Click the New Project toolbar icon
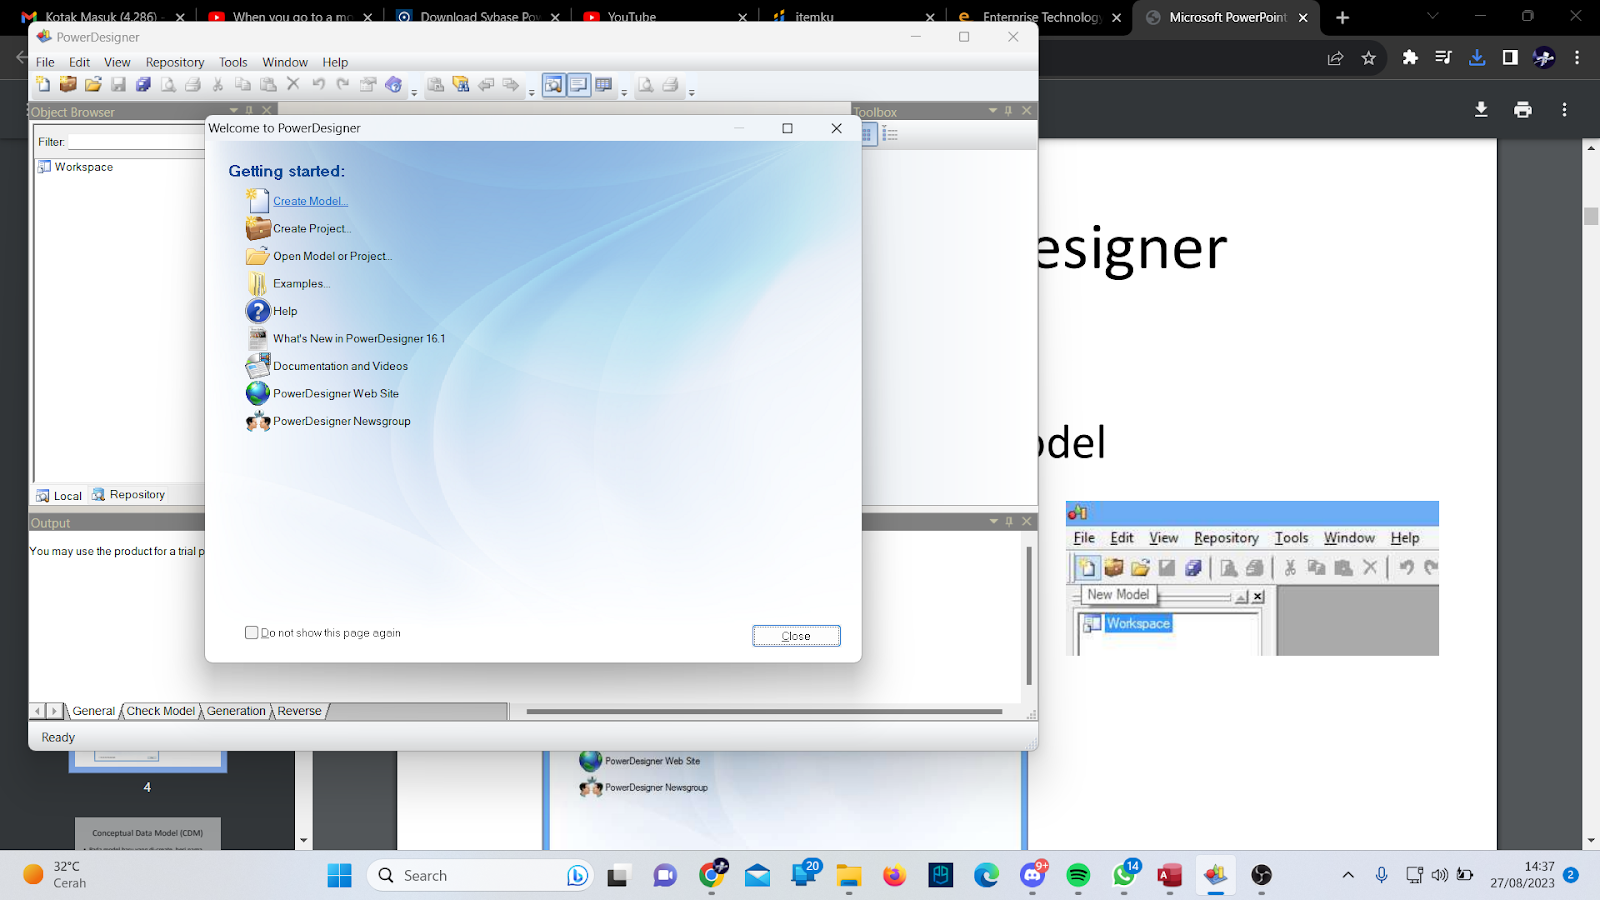 [68, 85]
